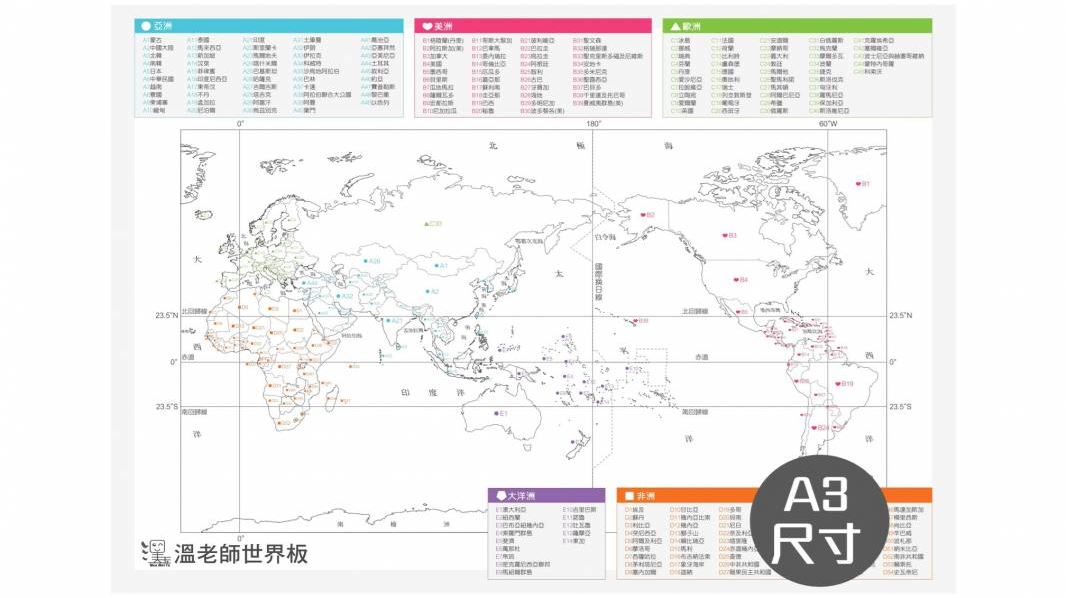Click the heart icon beside 美洲 header
1066x598 pixels.
(427, 26)
